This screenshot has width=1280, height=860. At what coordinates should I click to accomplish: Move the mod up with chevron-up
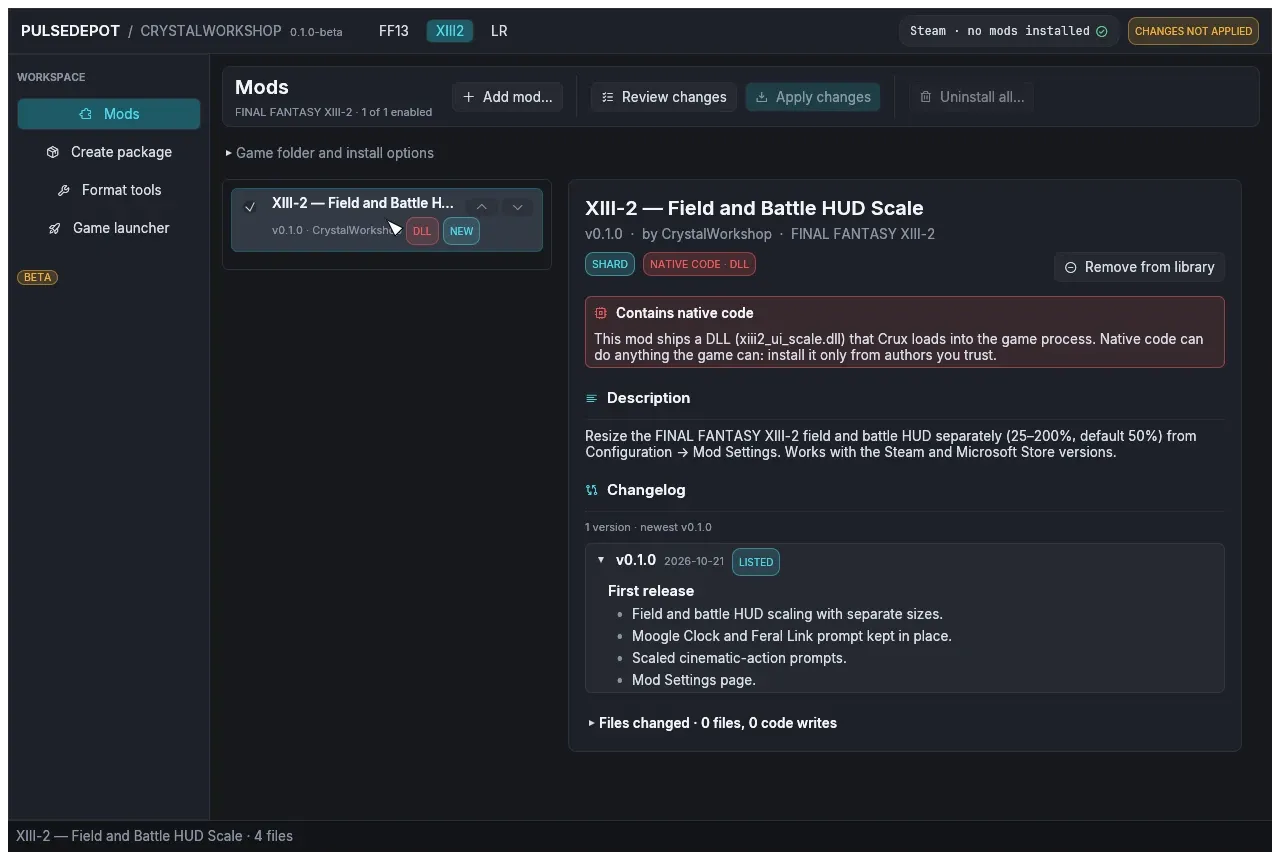pyautogui.click(x=481, y=207)
